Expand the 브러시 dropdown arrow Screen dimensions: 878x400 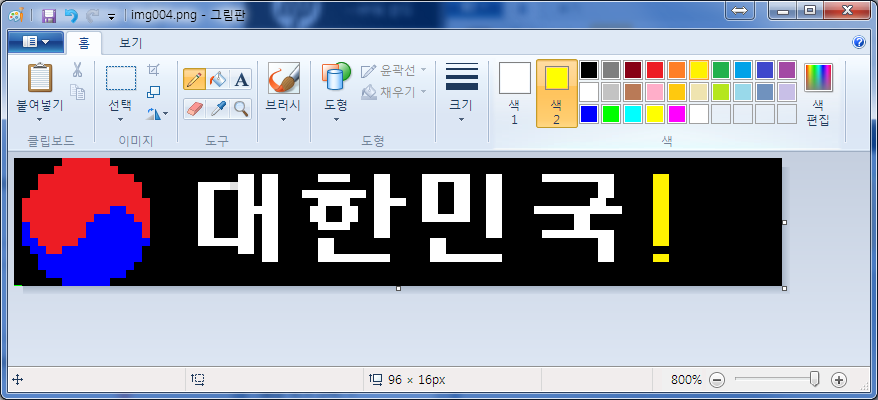(283, 119)
